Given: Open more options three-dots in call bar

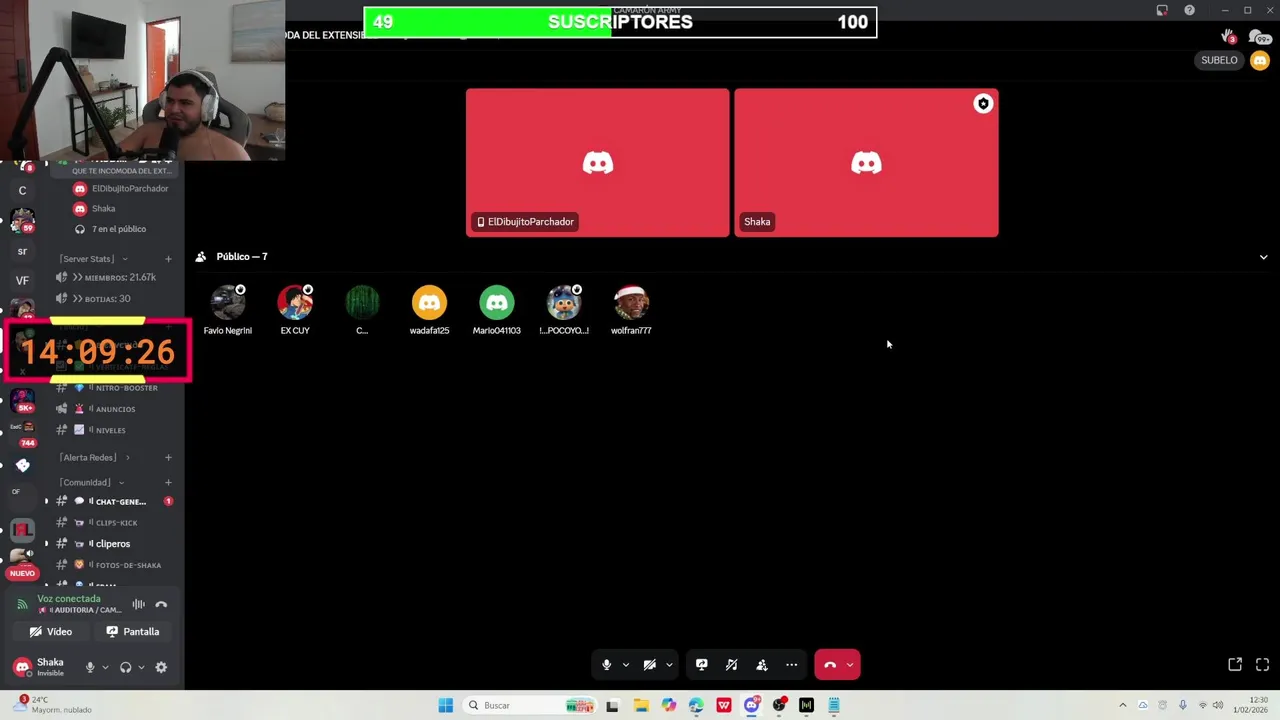Looking at the screenshot, I should pyautogui.click(x=792, y=665).
